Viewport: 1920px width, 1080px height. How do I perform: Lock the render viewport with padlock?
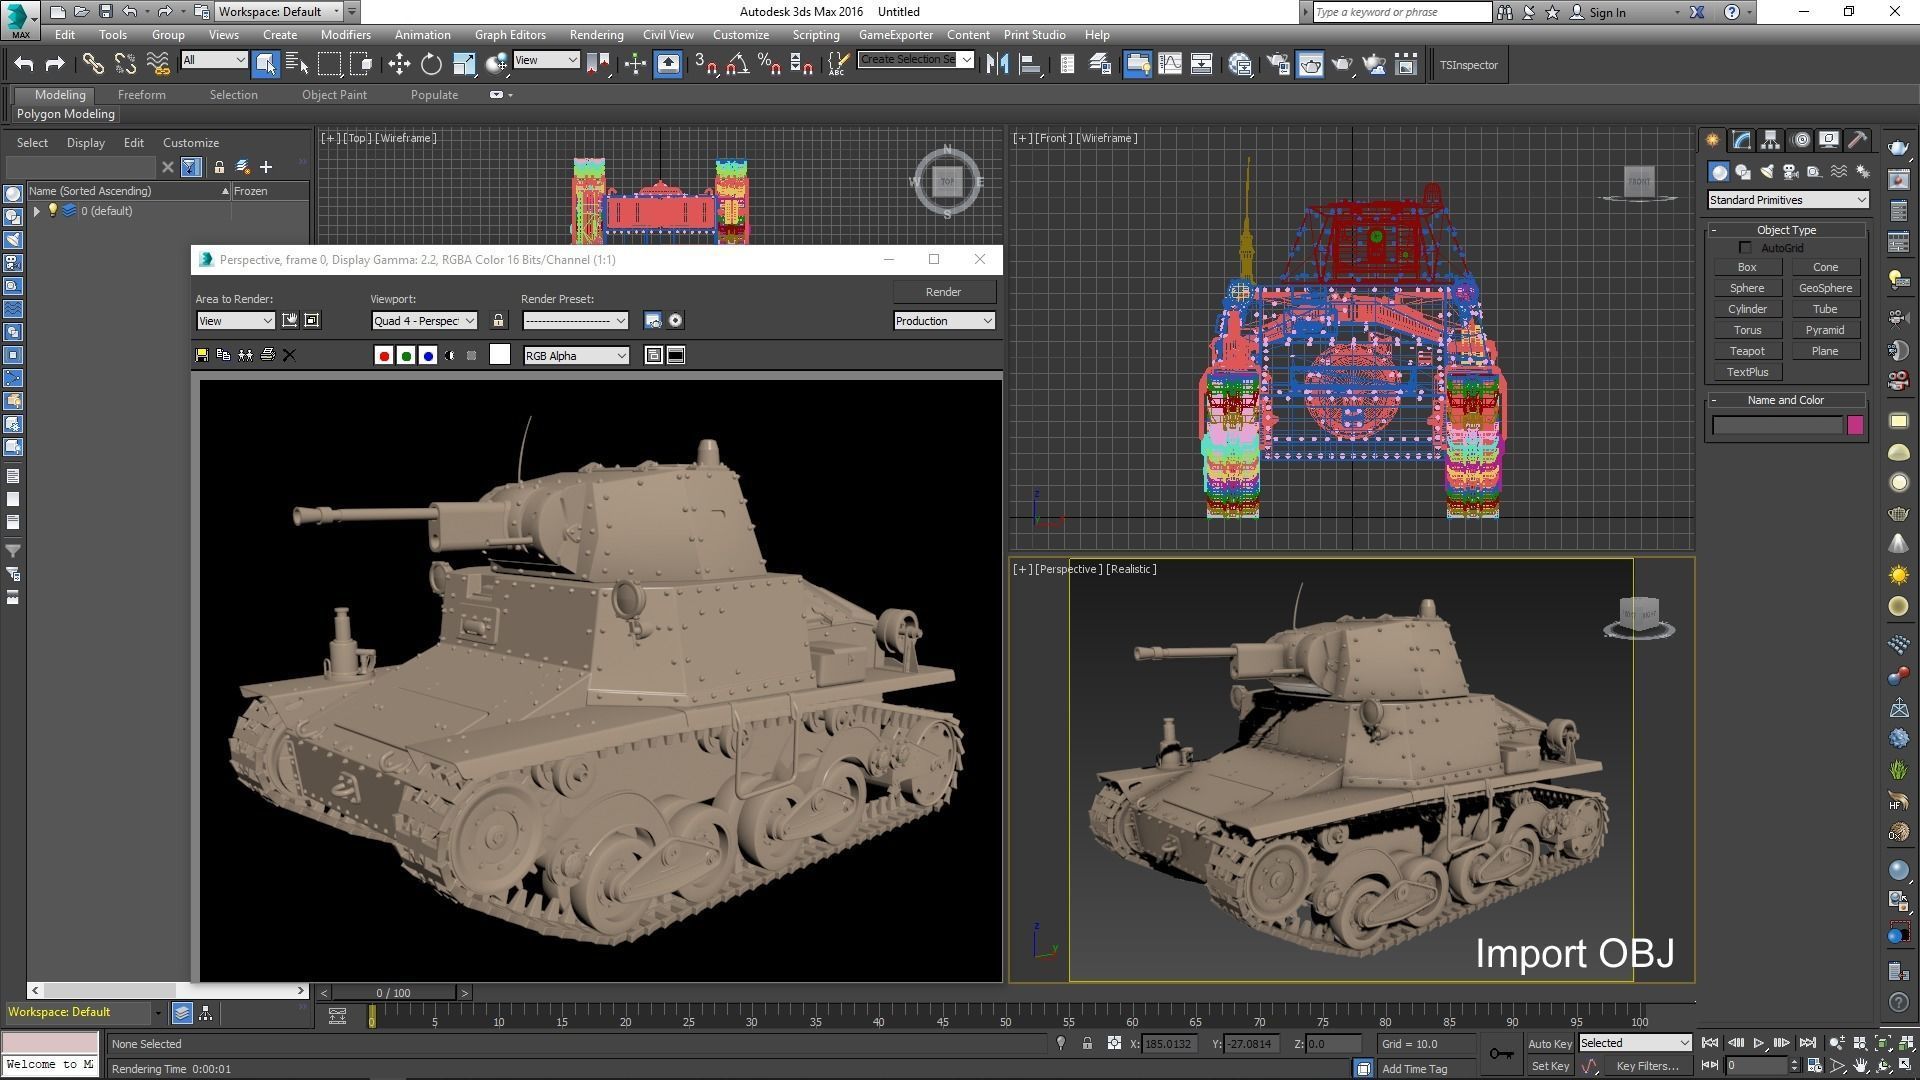click(498, 320)
